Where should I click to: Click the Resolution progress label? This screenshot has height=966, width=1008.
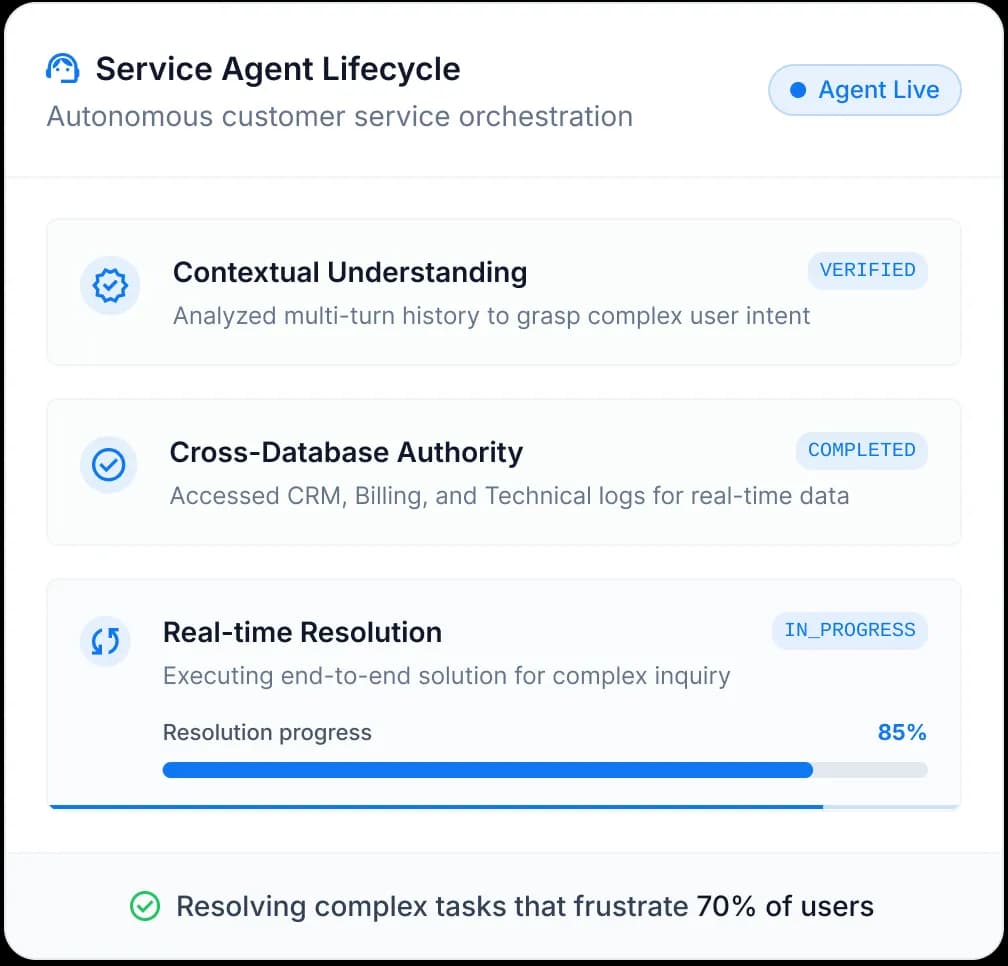[267, 733]
